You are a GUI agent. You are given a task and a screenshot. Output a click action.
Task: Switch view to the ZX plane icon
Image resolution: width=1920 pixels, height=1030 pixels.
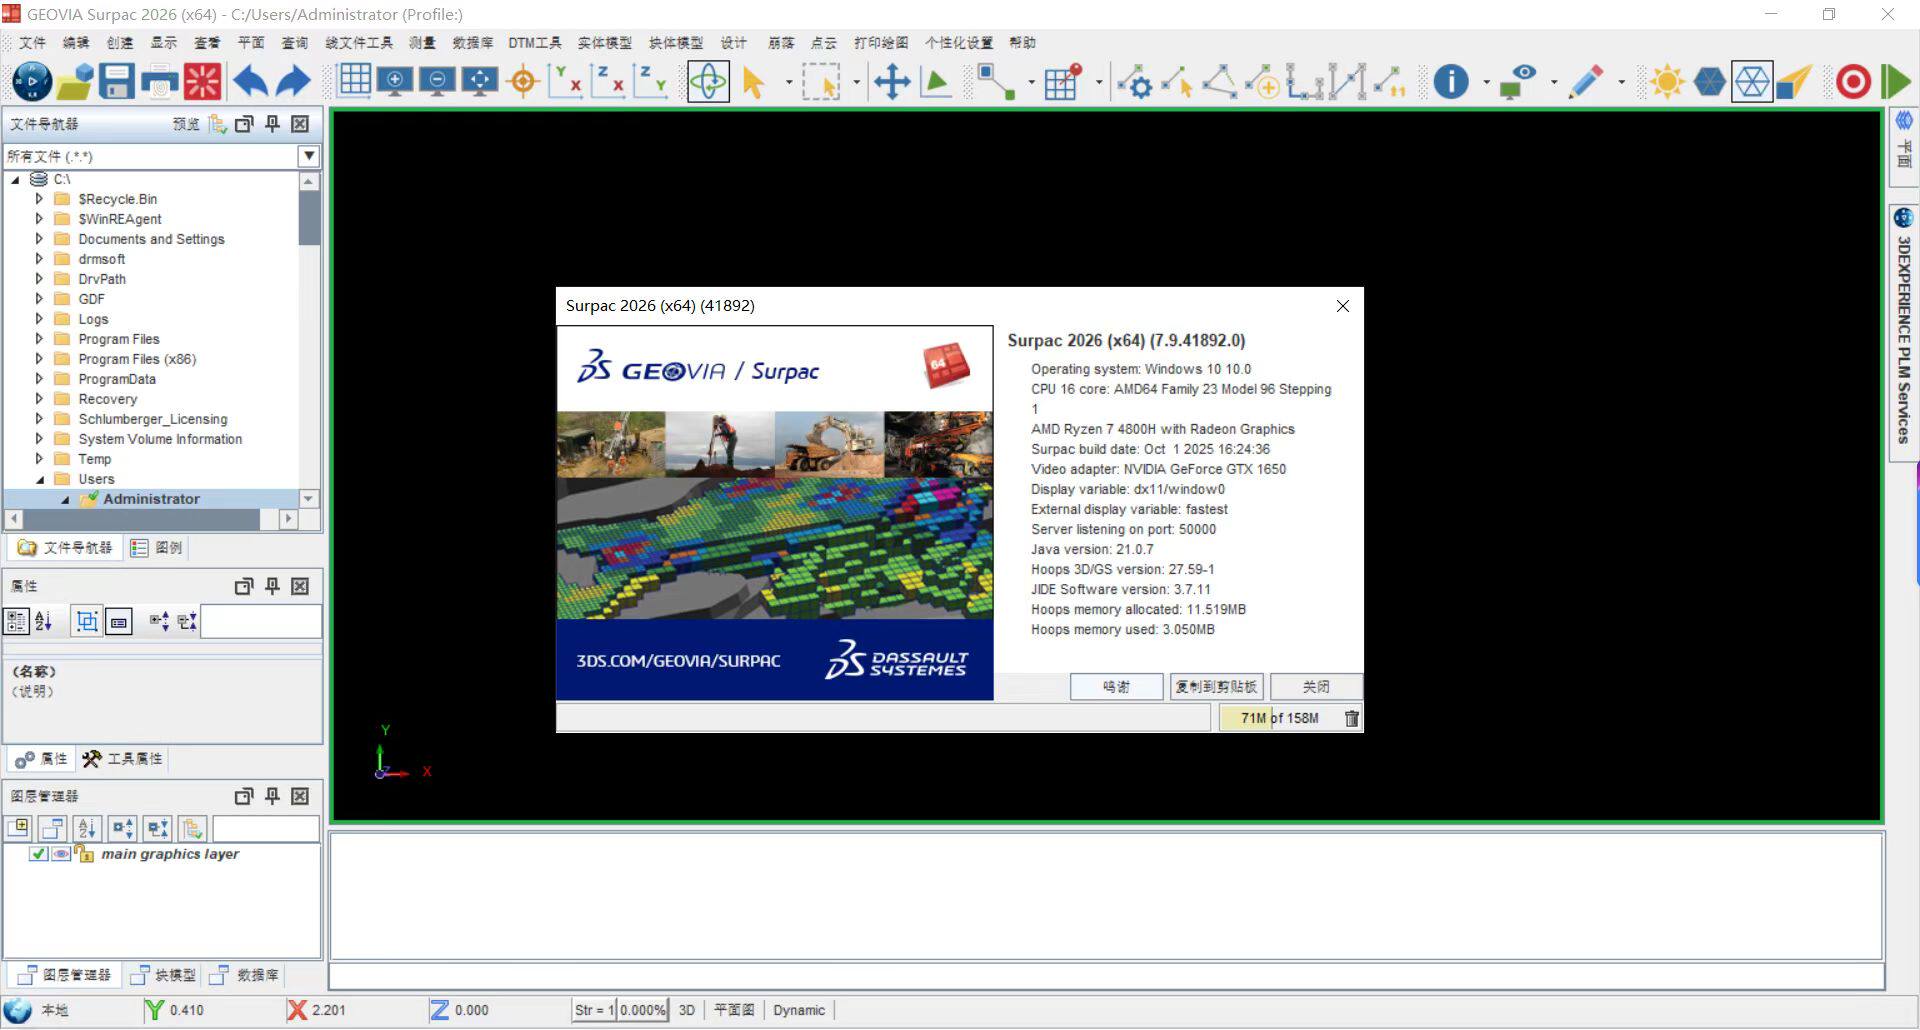point(608,81)
